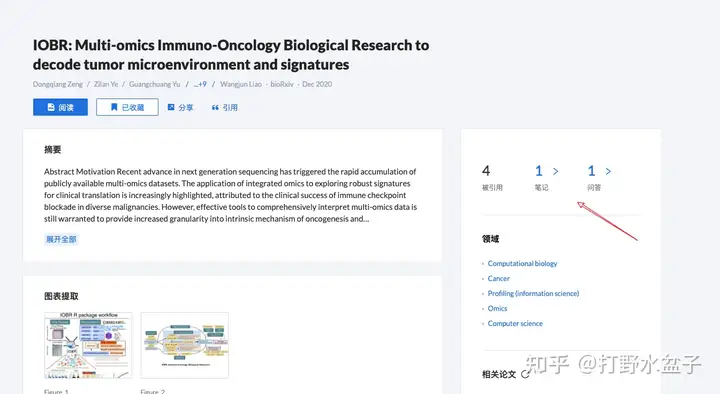Screen dimensions: 720x394
Task: Open author Guangchuang Yu
Action: (155, 84)
